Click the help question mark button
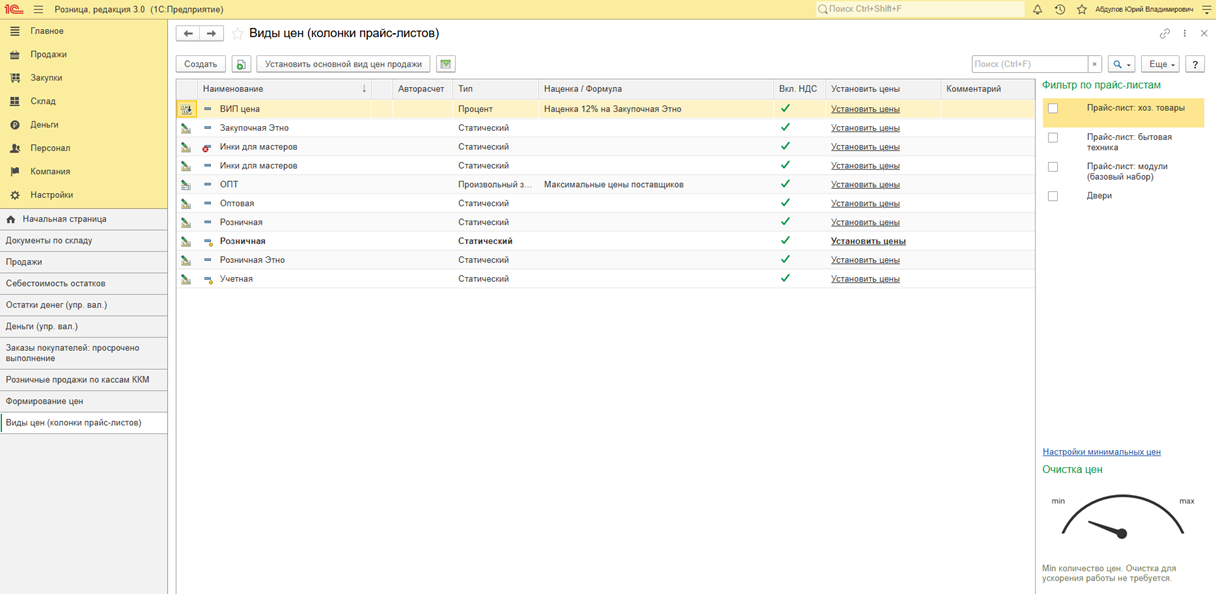This screenshot has height=594, width=1216. click(x=1195, y=64)
